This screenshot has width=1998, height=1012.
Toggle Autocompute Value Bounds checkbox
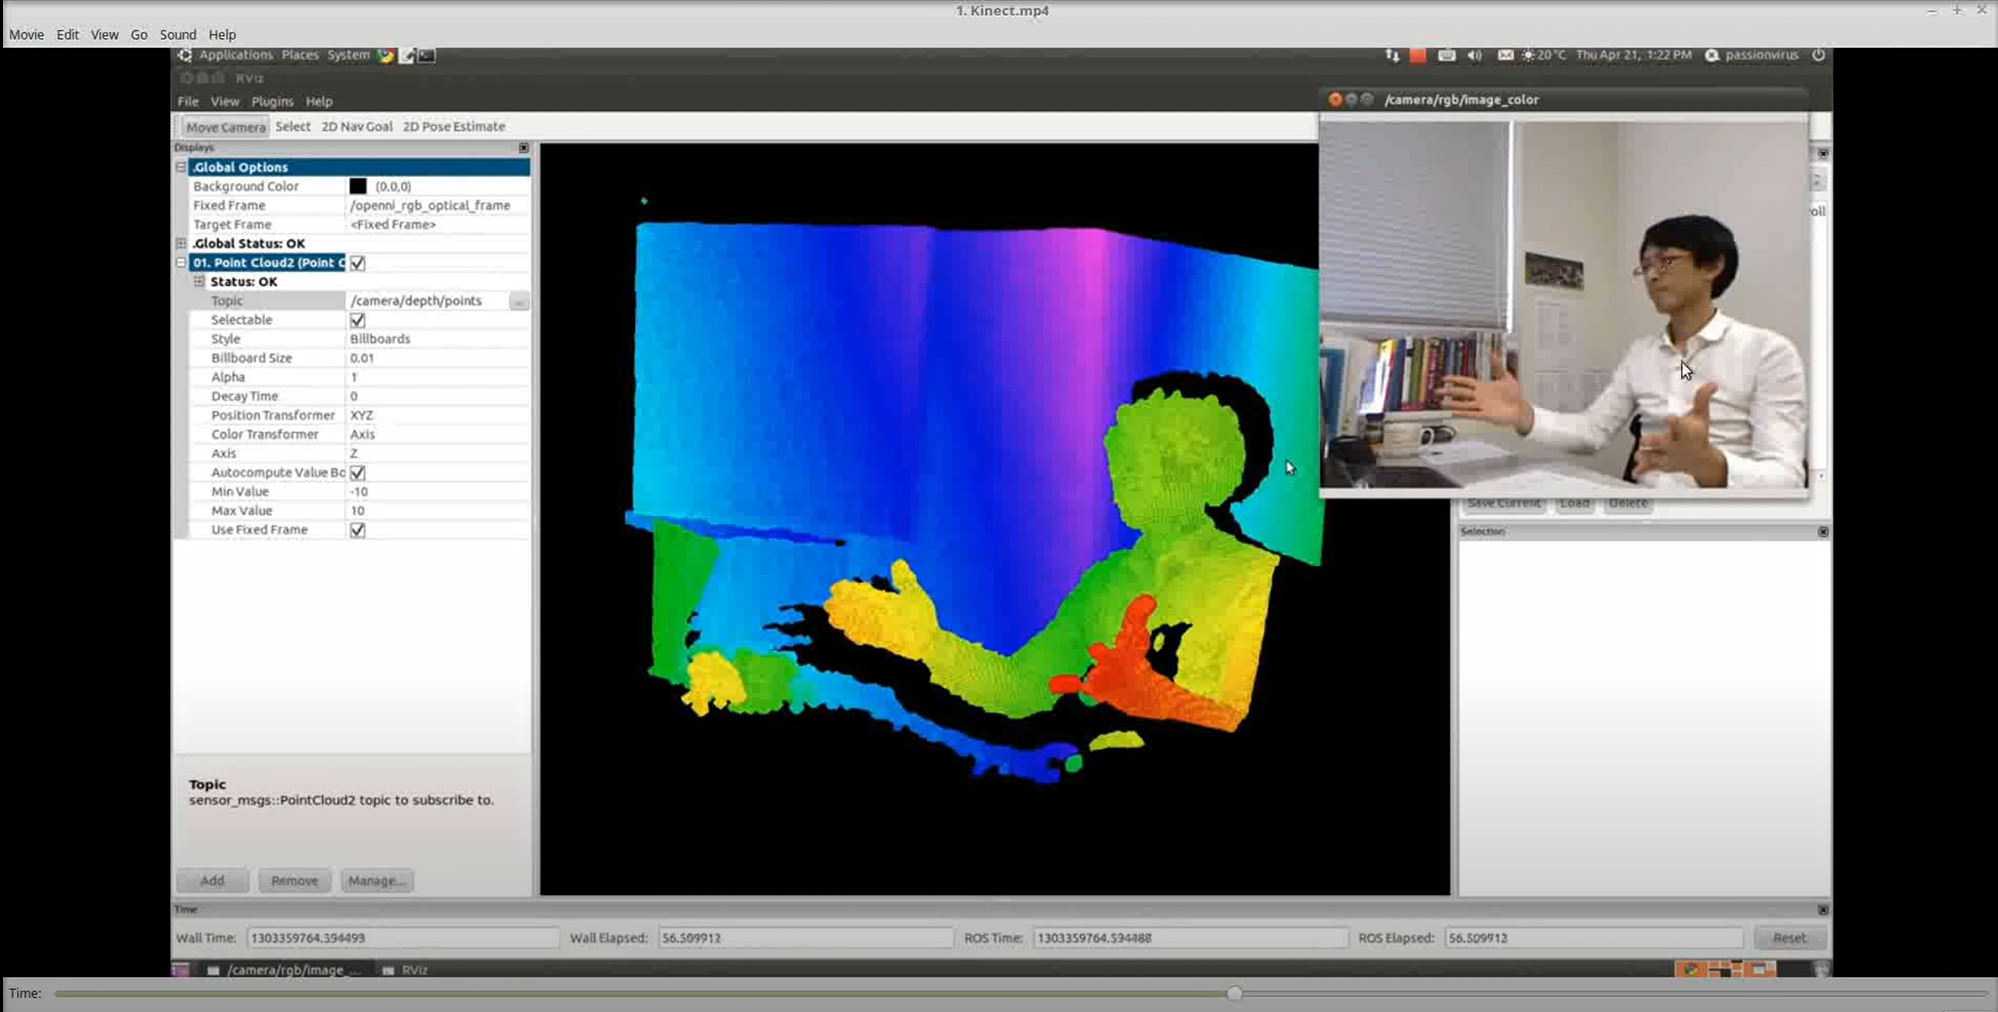[x=357, y=473]
